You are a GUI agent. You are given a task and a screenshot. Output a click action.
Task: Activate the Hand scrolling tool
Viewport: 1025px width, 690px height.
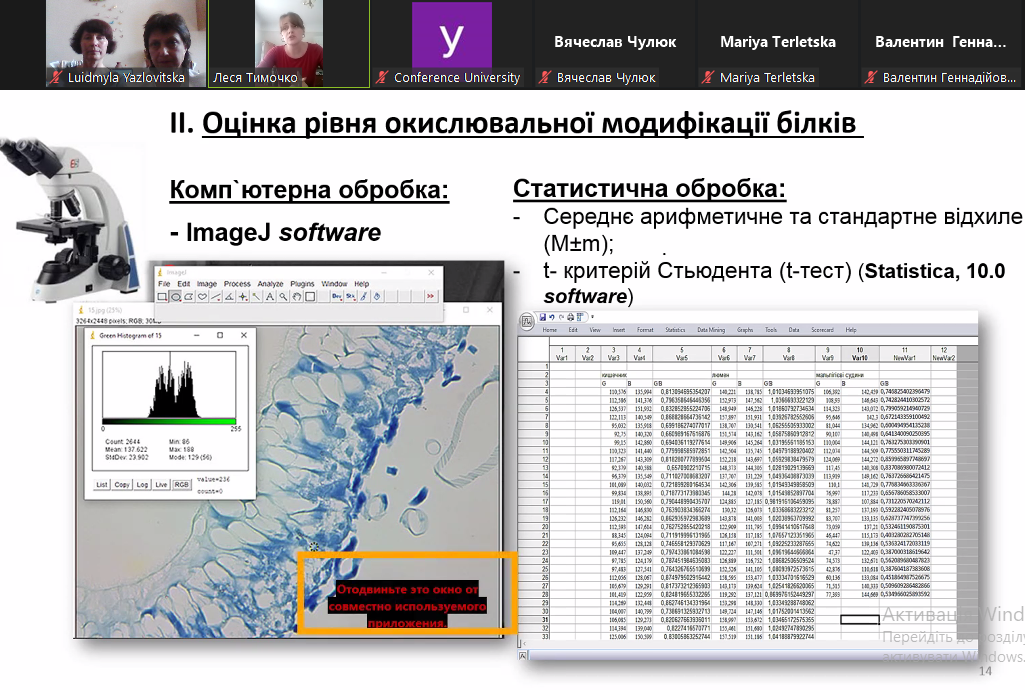[297, 297]
